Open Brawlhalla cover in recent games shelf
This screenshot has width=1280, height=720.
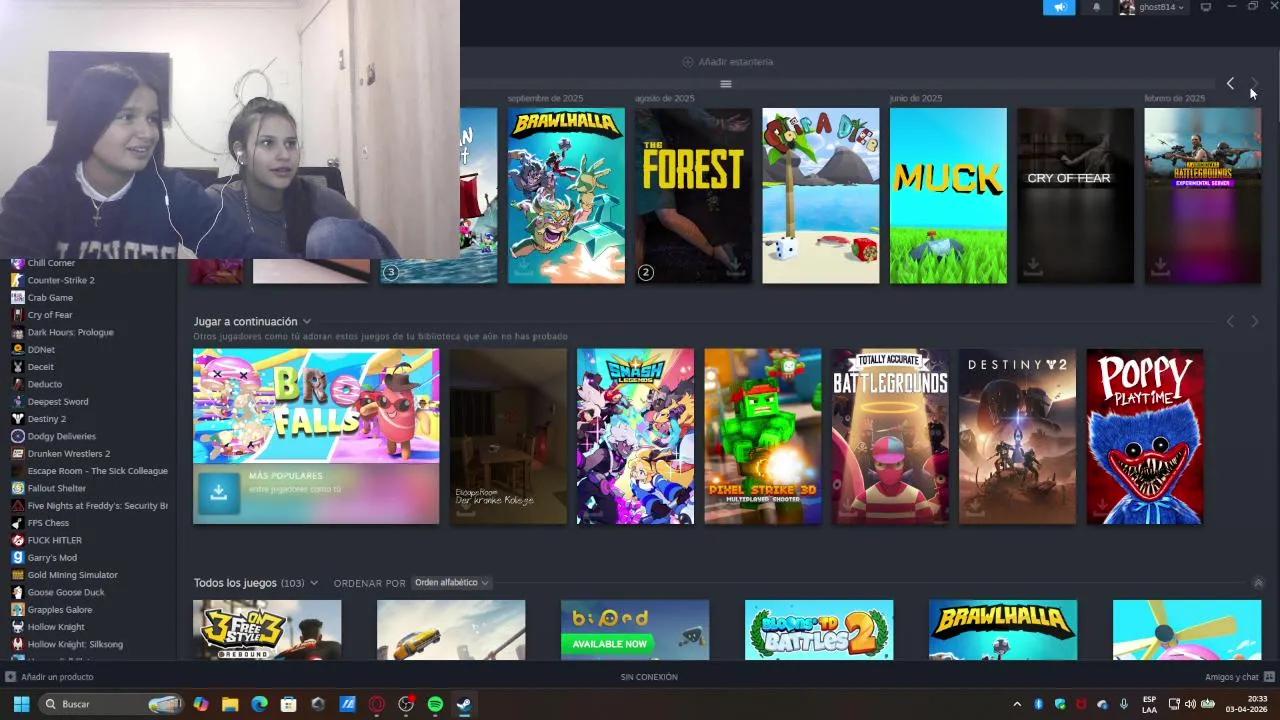(x=566, y=196)
